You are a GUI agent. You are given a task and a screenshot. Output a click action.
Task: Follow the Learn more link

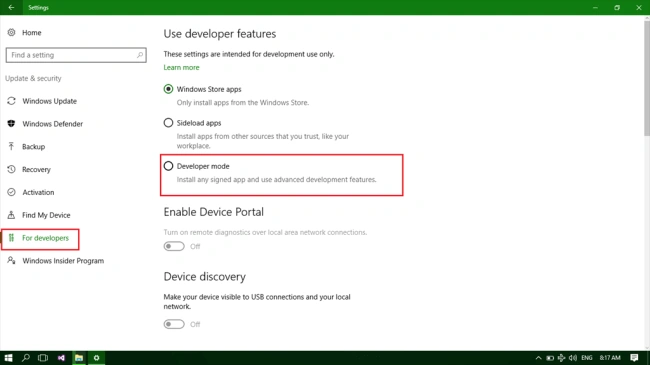181,67
